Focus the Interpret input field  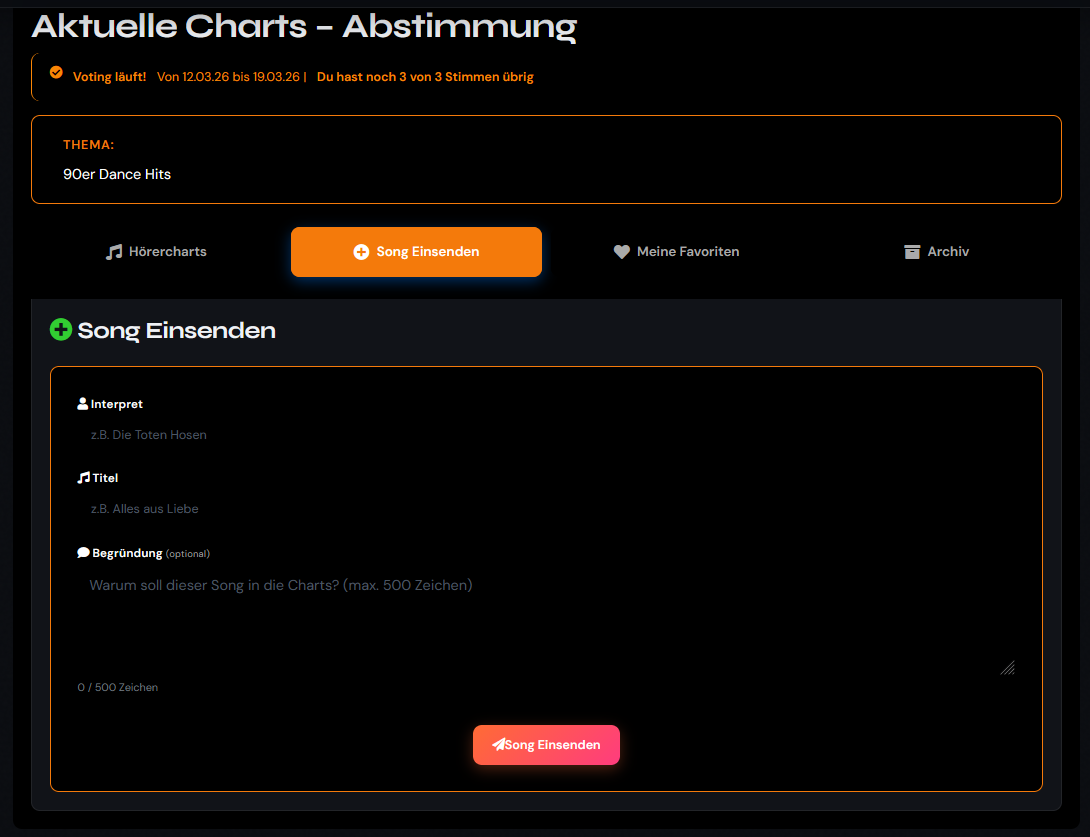coord(545,435)
